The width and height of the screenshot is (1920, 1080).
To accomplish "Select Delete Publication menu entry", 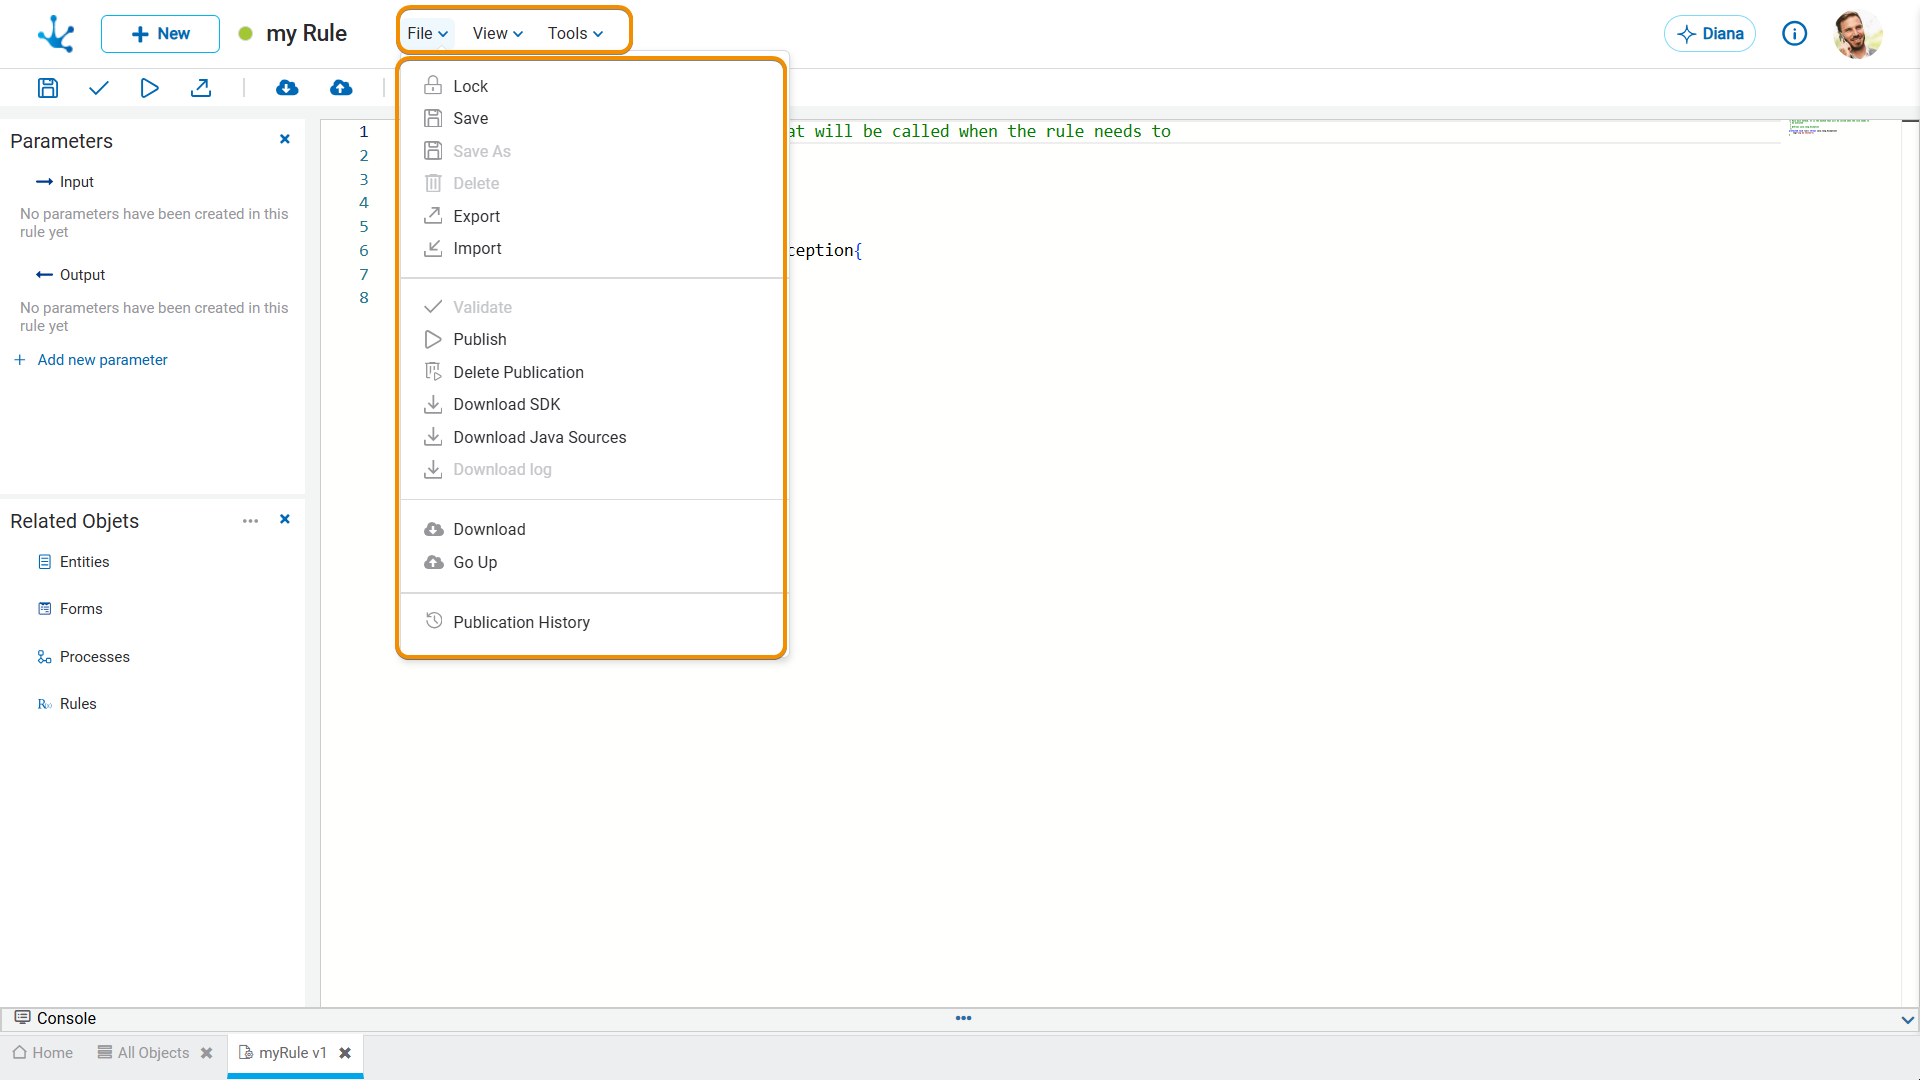I will pyautogui.click(x=592, y=372).
